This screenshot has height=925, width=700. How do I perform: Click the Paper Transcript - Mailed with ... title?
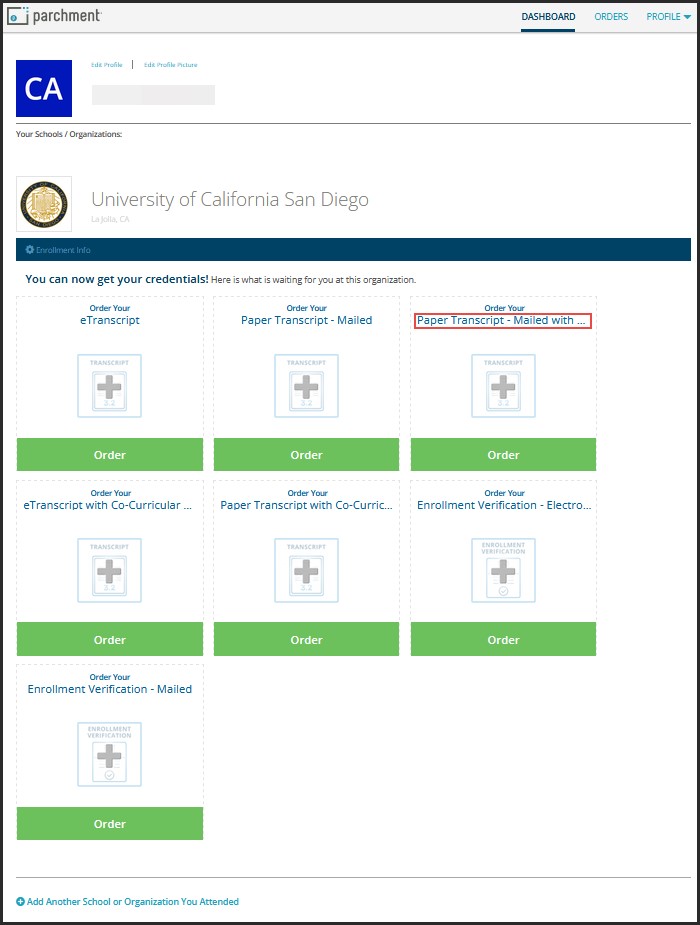[x=502, y=320]
